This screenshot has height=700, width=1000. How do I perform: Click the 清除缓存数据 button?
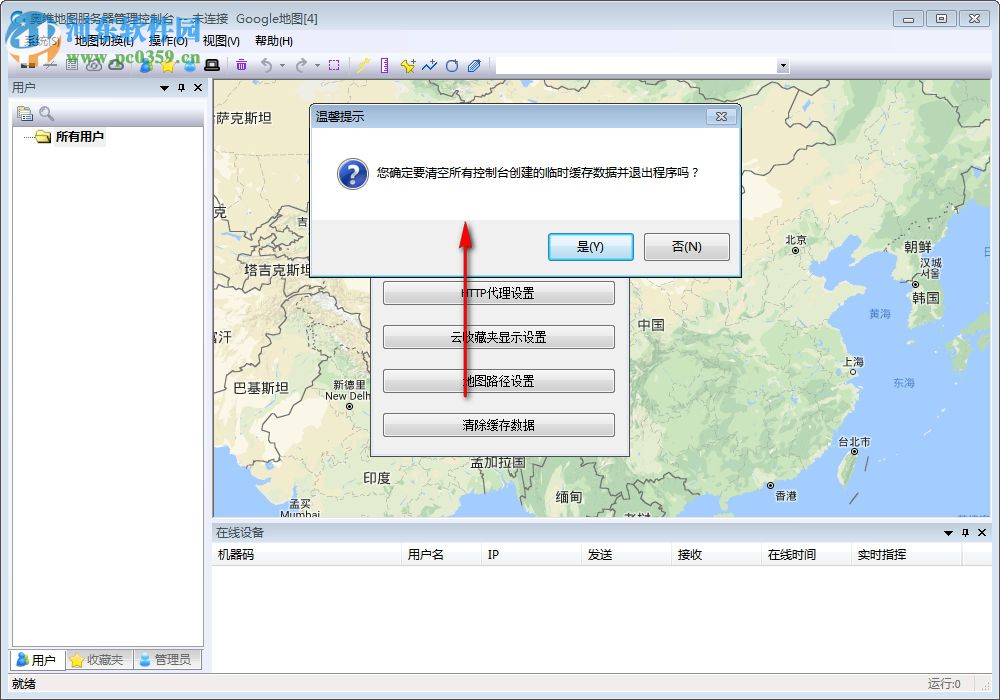click(x=498, y=424)
